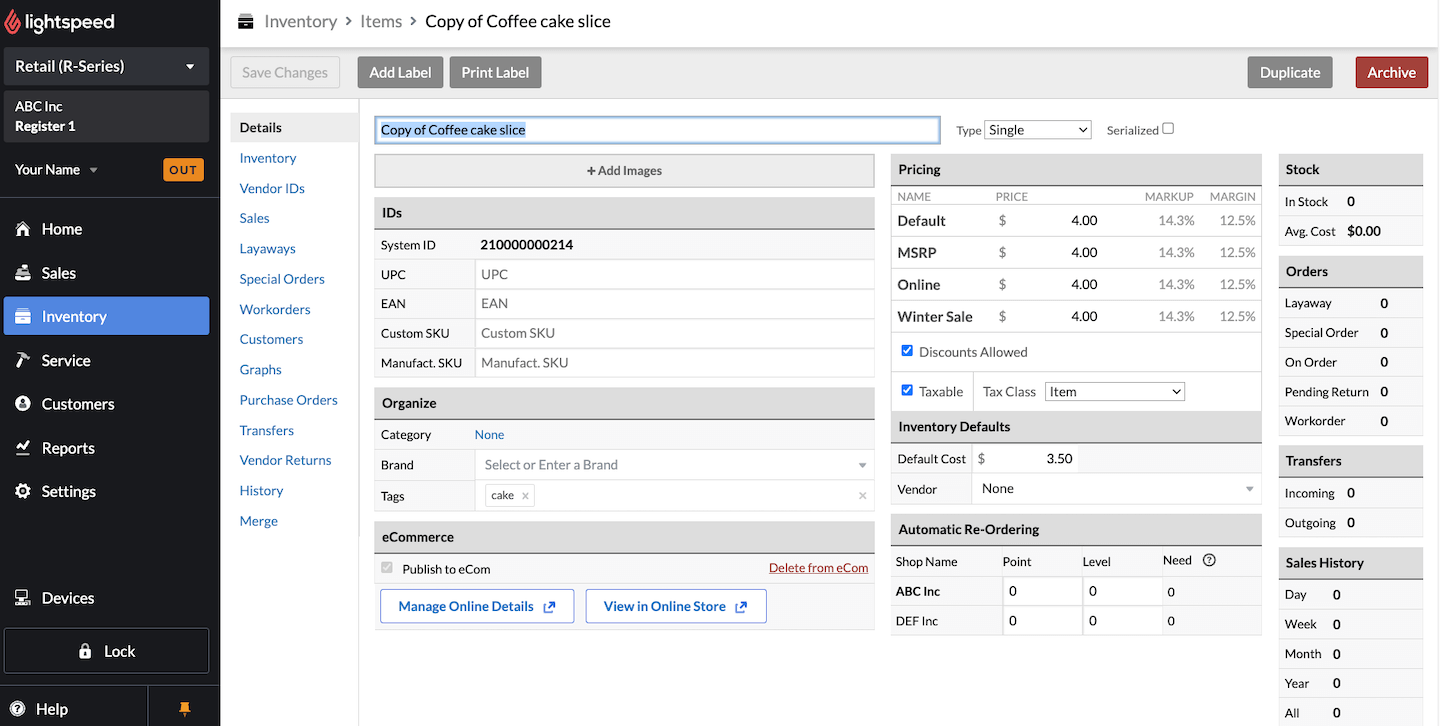Click the ABC Inc Register 1 panel
Image resolution: width=1440 pixels, height=726 pixels.
pos(106,116)
